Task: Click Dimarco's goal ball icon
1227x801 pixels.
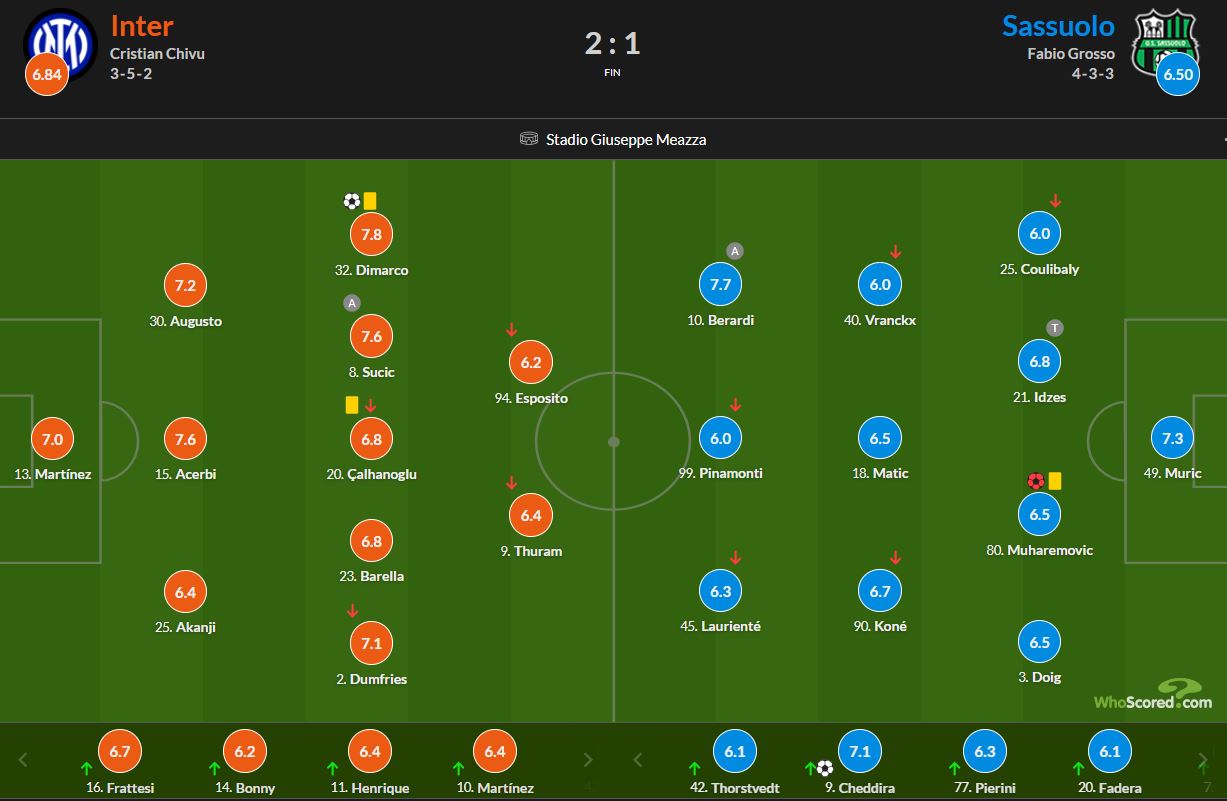Action: (x=351, y=201)
